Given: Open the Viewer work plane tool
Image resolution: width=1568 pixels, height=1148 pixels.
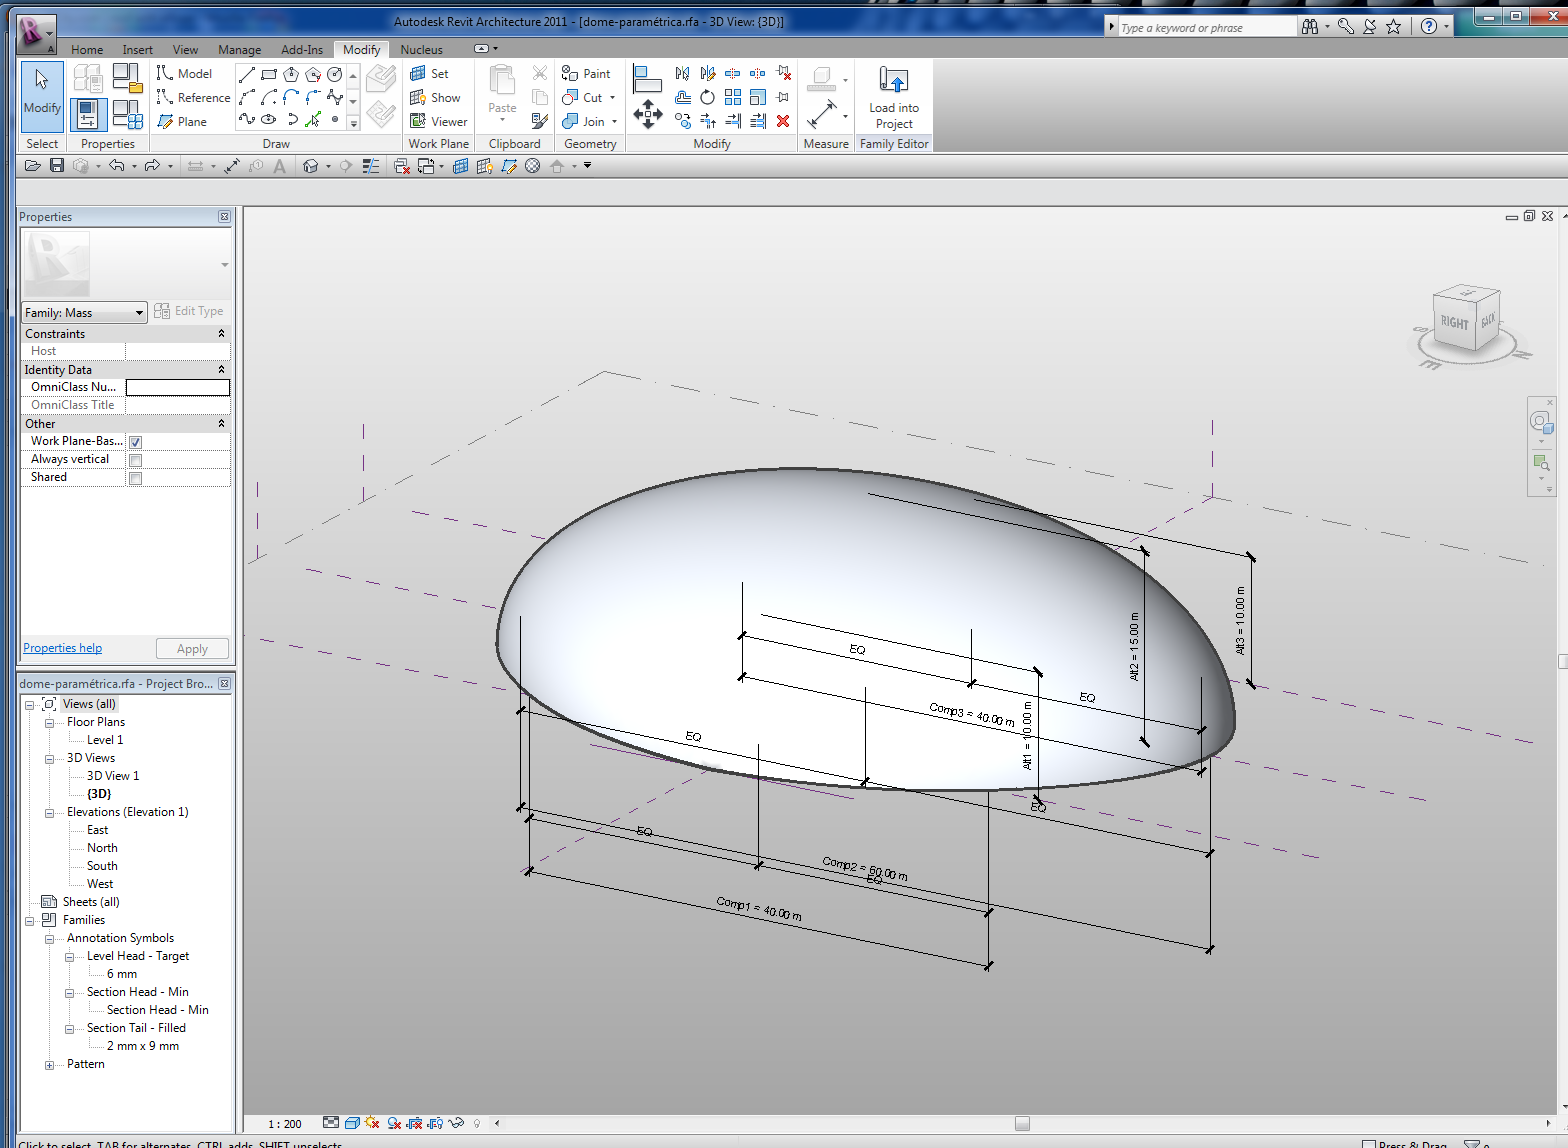Looking at the screenshot, I should pyautogui.click(x=439, y=121).
